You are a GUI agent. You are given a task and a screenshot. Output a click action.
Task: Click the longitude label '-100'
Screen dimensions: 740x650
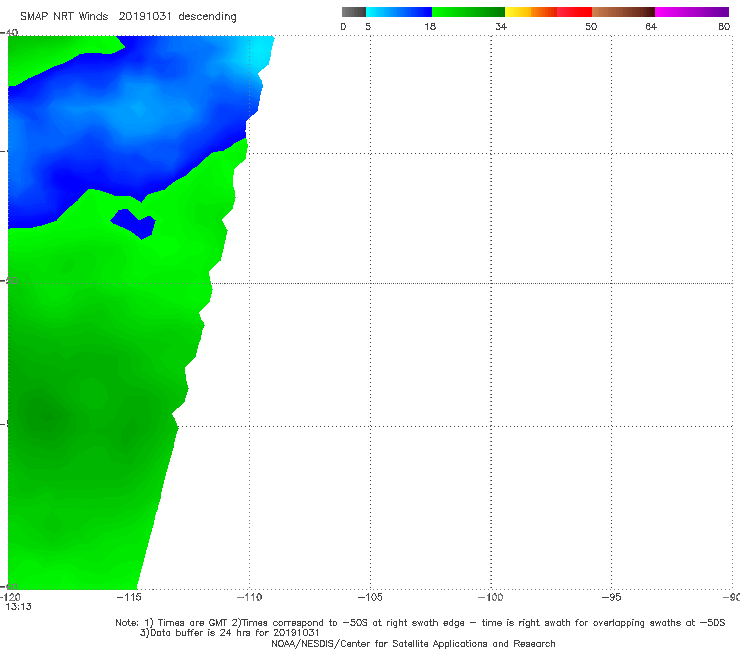491,598
